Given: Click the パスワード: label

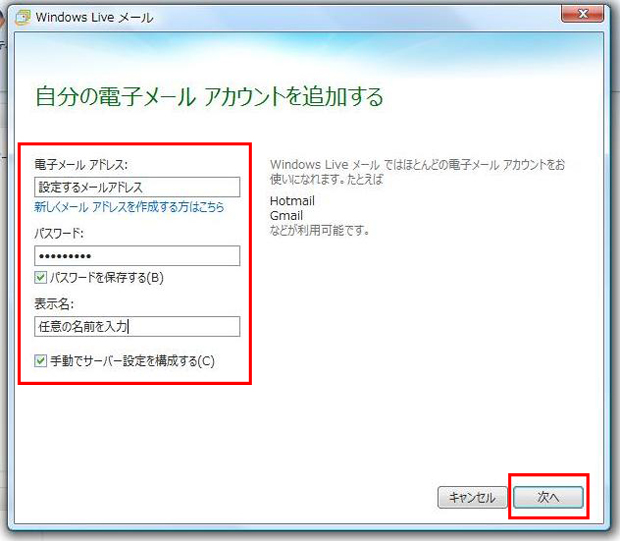Looking at the screenshot, I should click(x=62, y=234).
